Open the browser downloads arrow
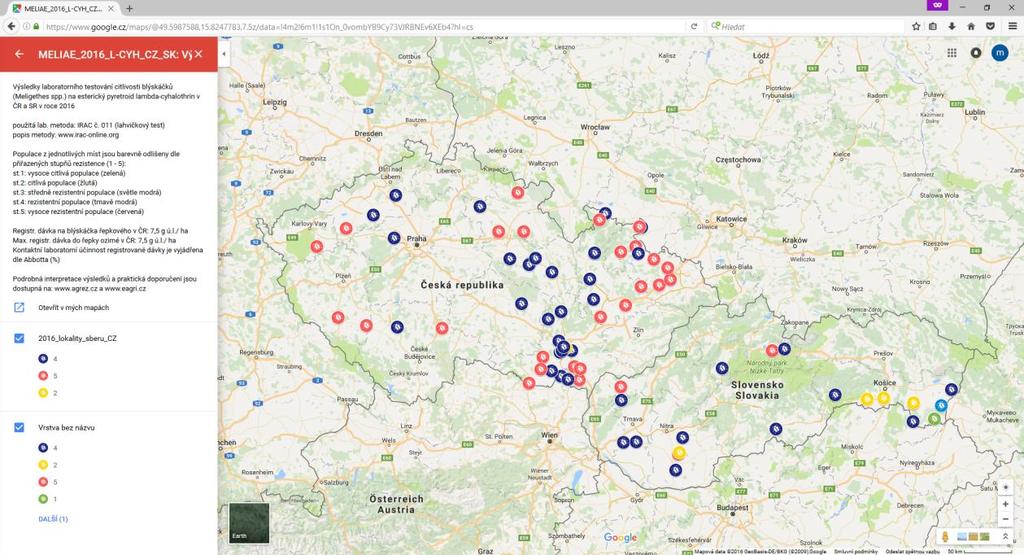The image size is (1024, 555). [x=952, y=26]
